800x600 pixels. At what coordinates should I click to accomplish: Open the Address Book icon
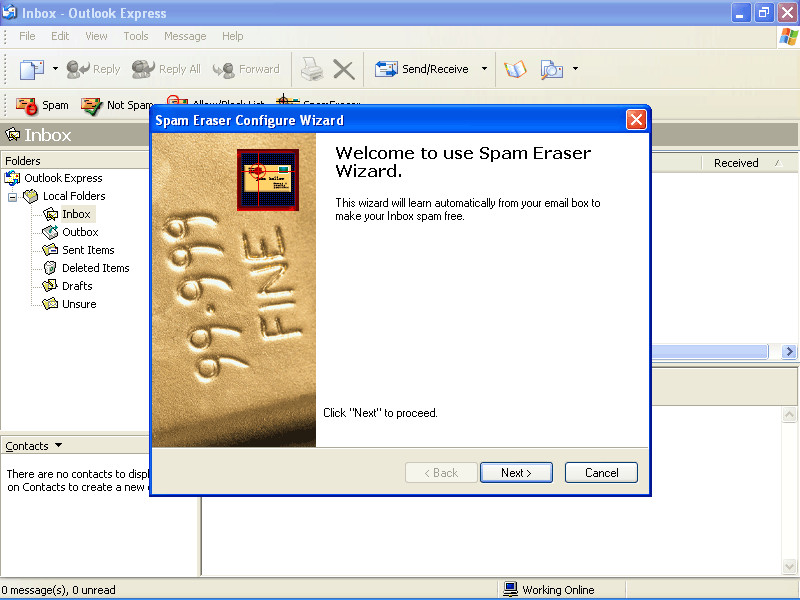(x=515, y=69)
